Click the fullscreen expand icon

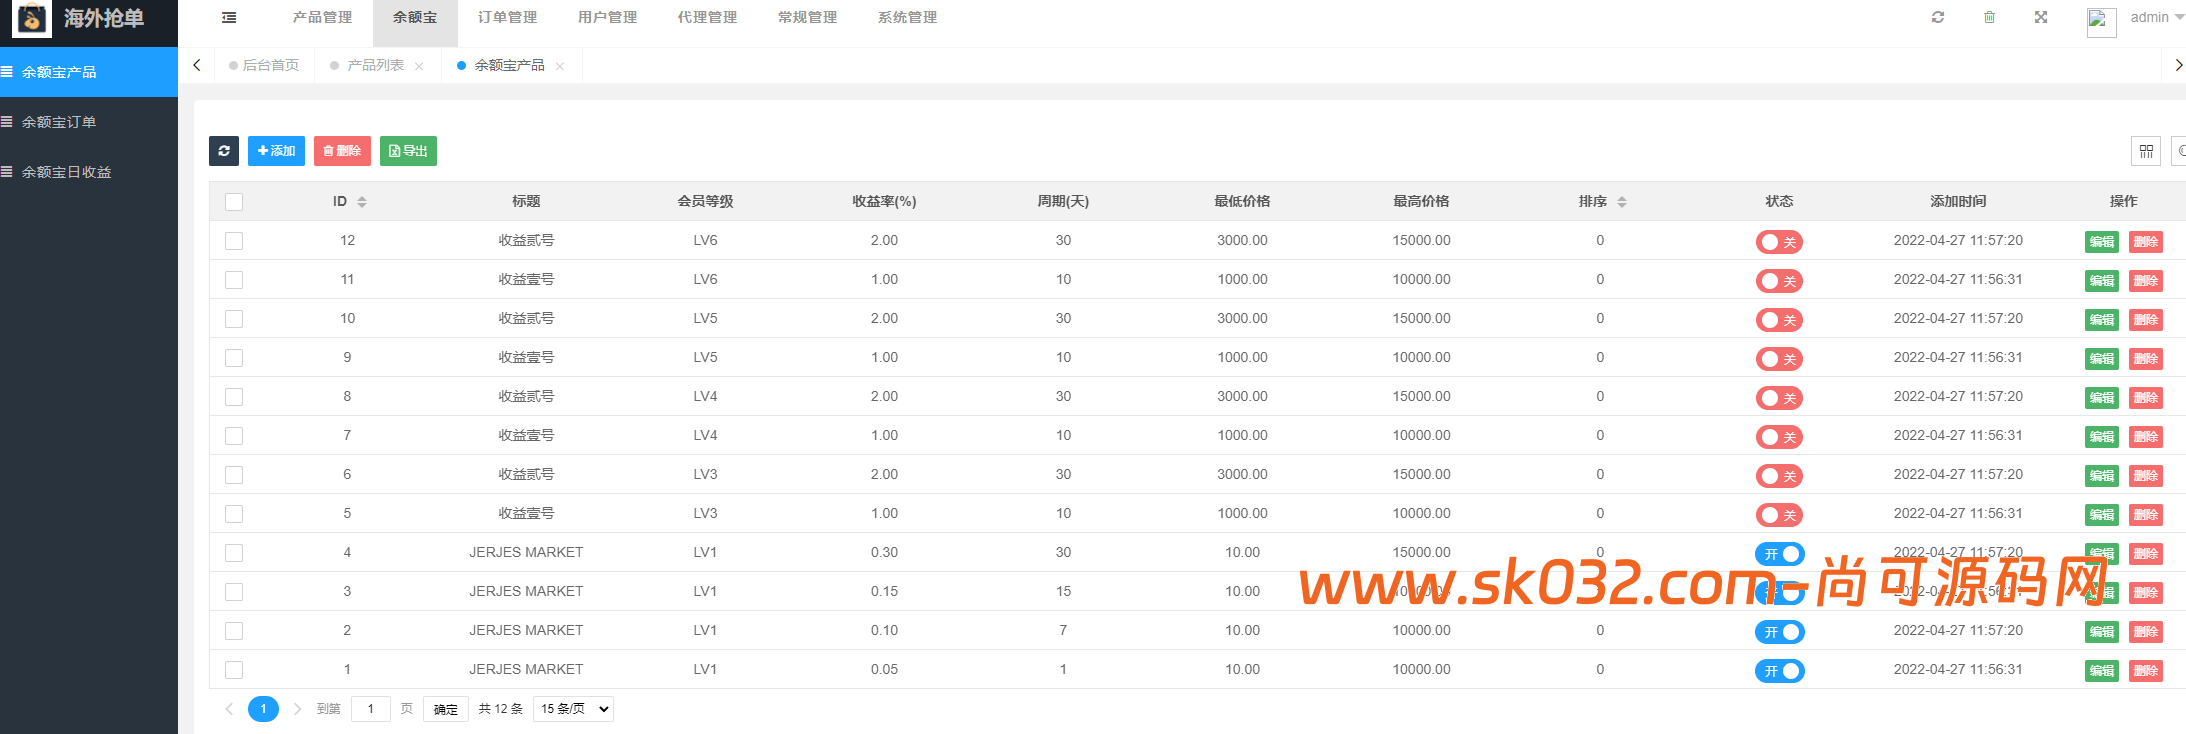(2041, 17)
